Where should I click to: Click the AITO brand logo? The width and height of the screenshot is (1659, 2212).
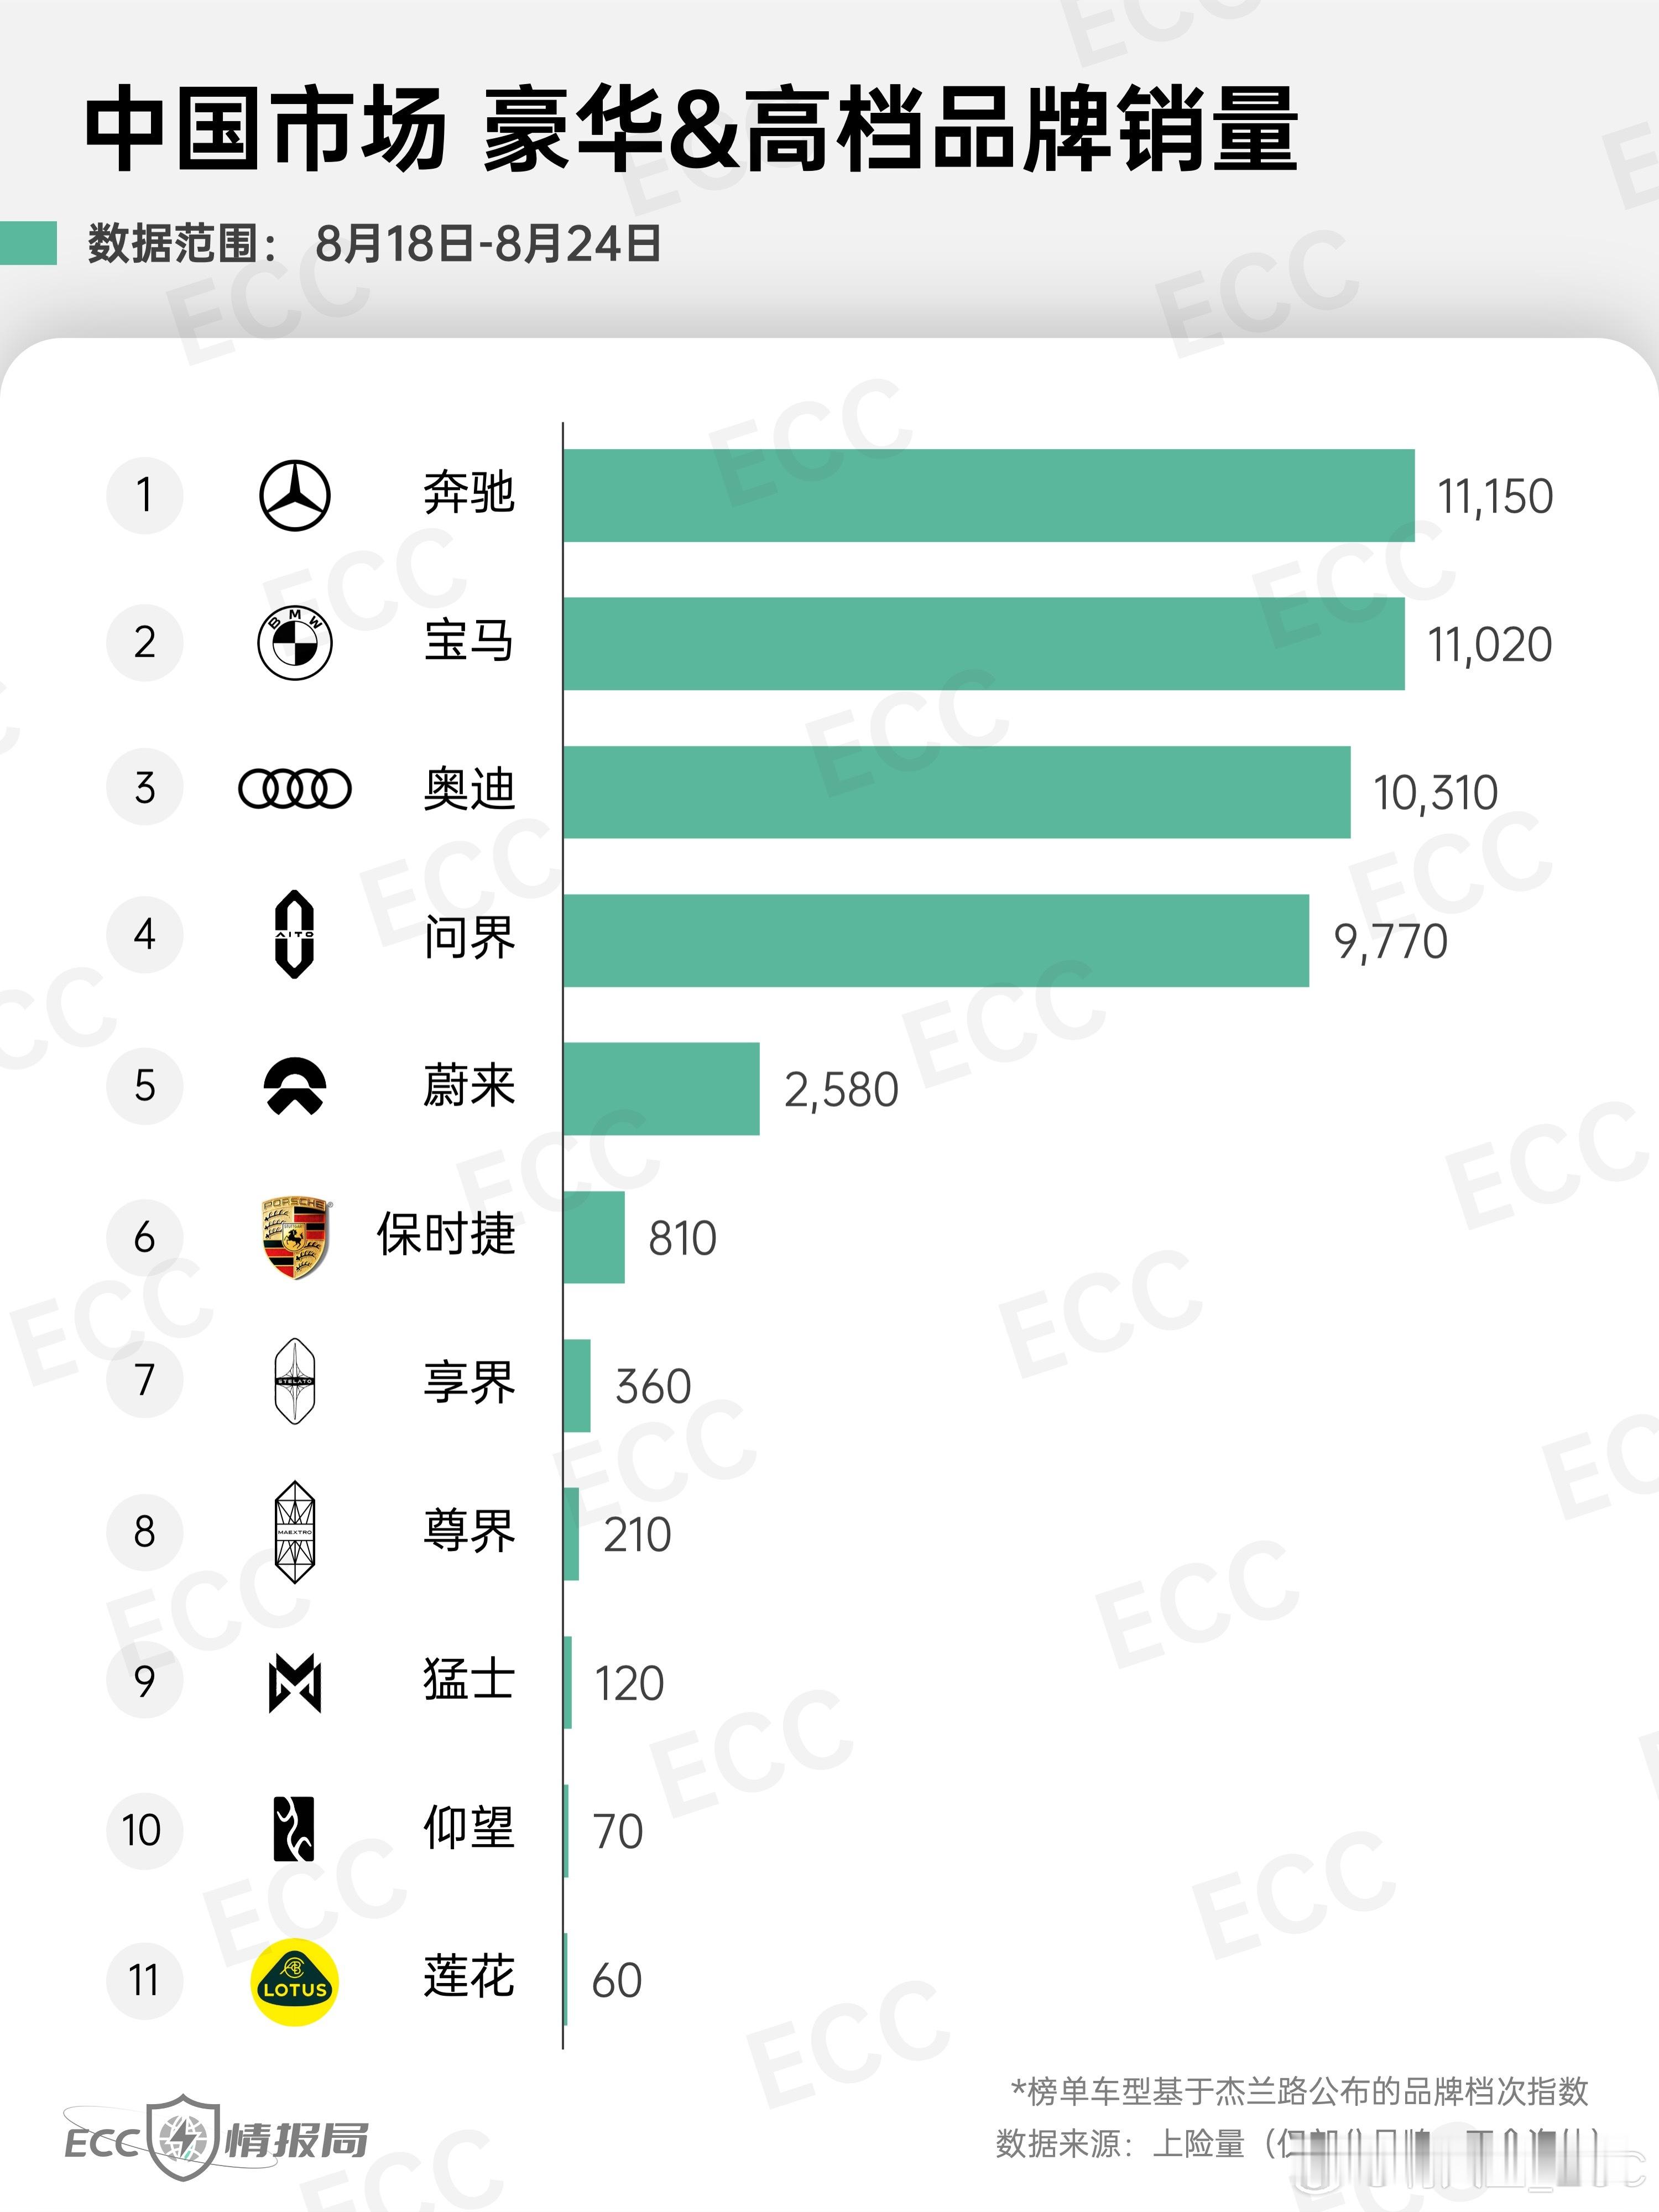pos(295,935)
